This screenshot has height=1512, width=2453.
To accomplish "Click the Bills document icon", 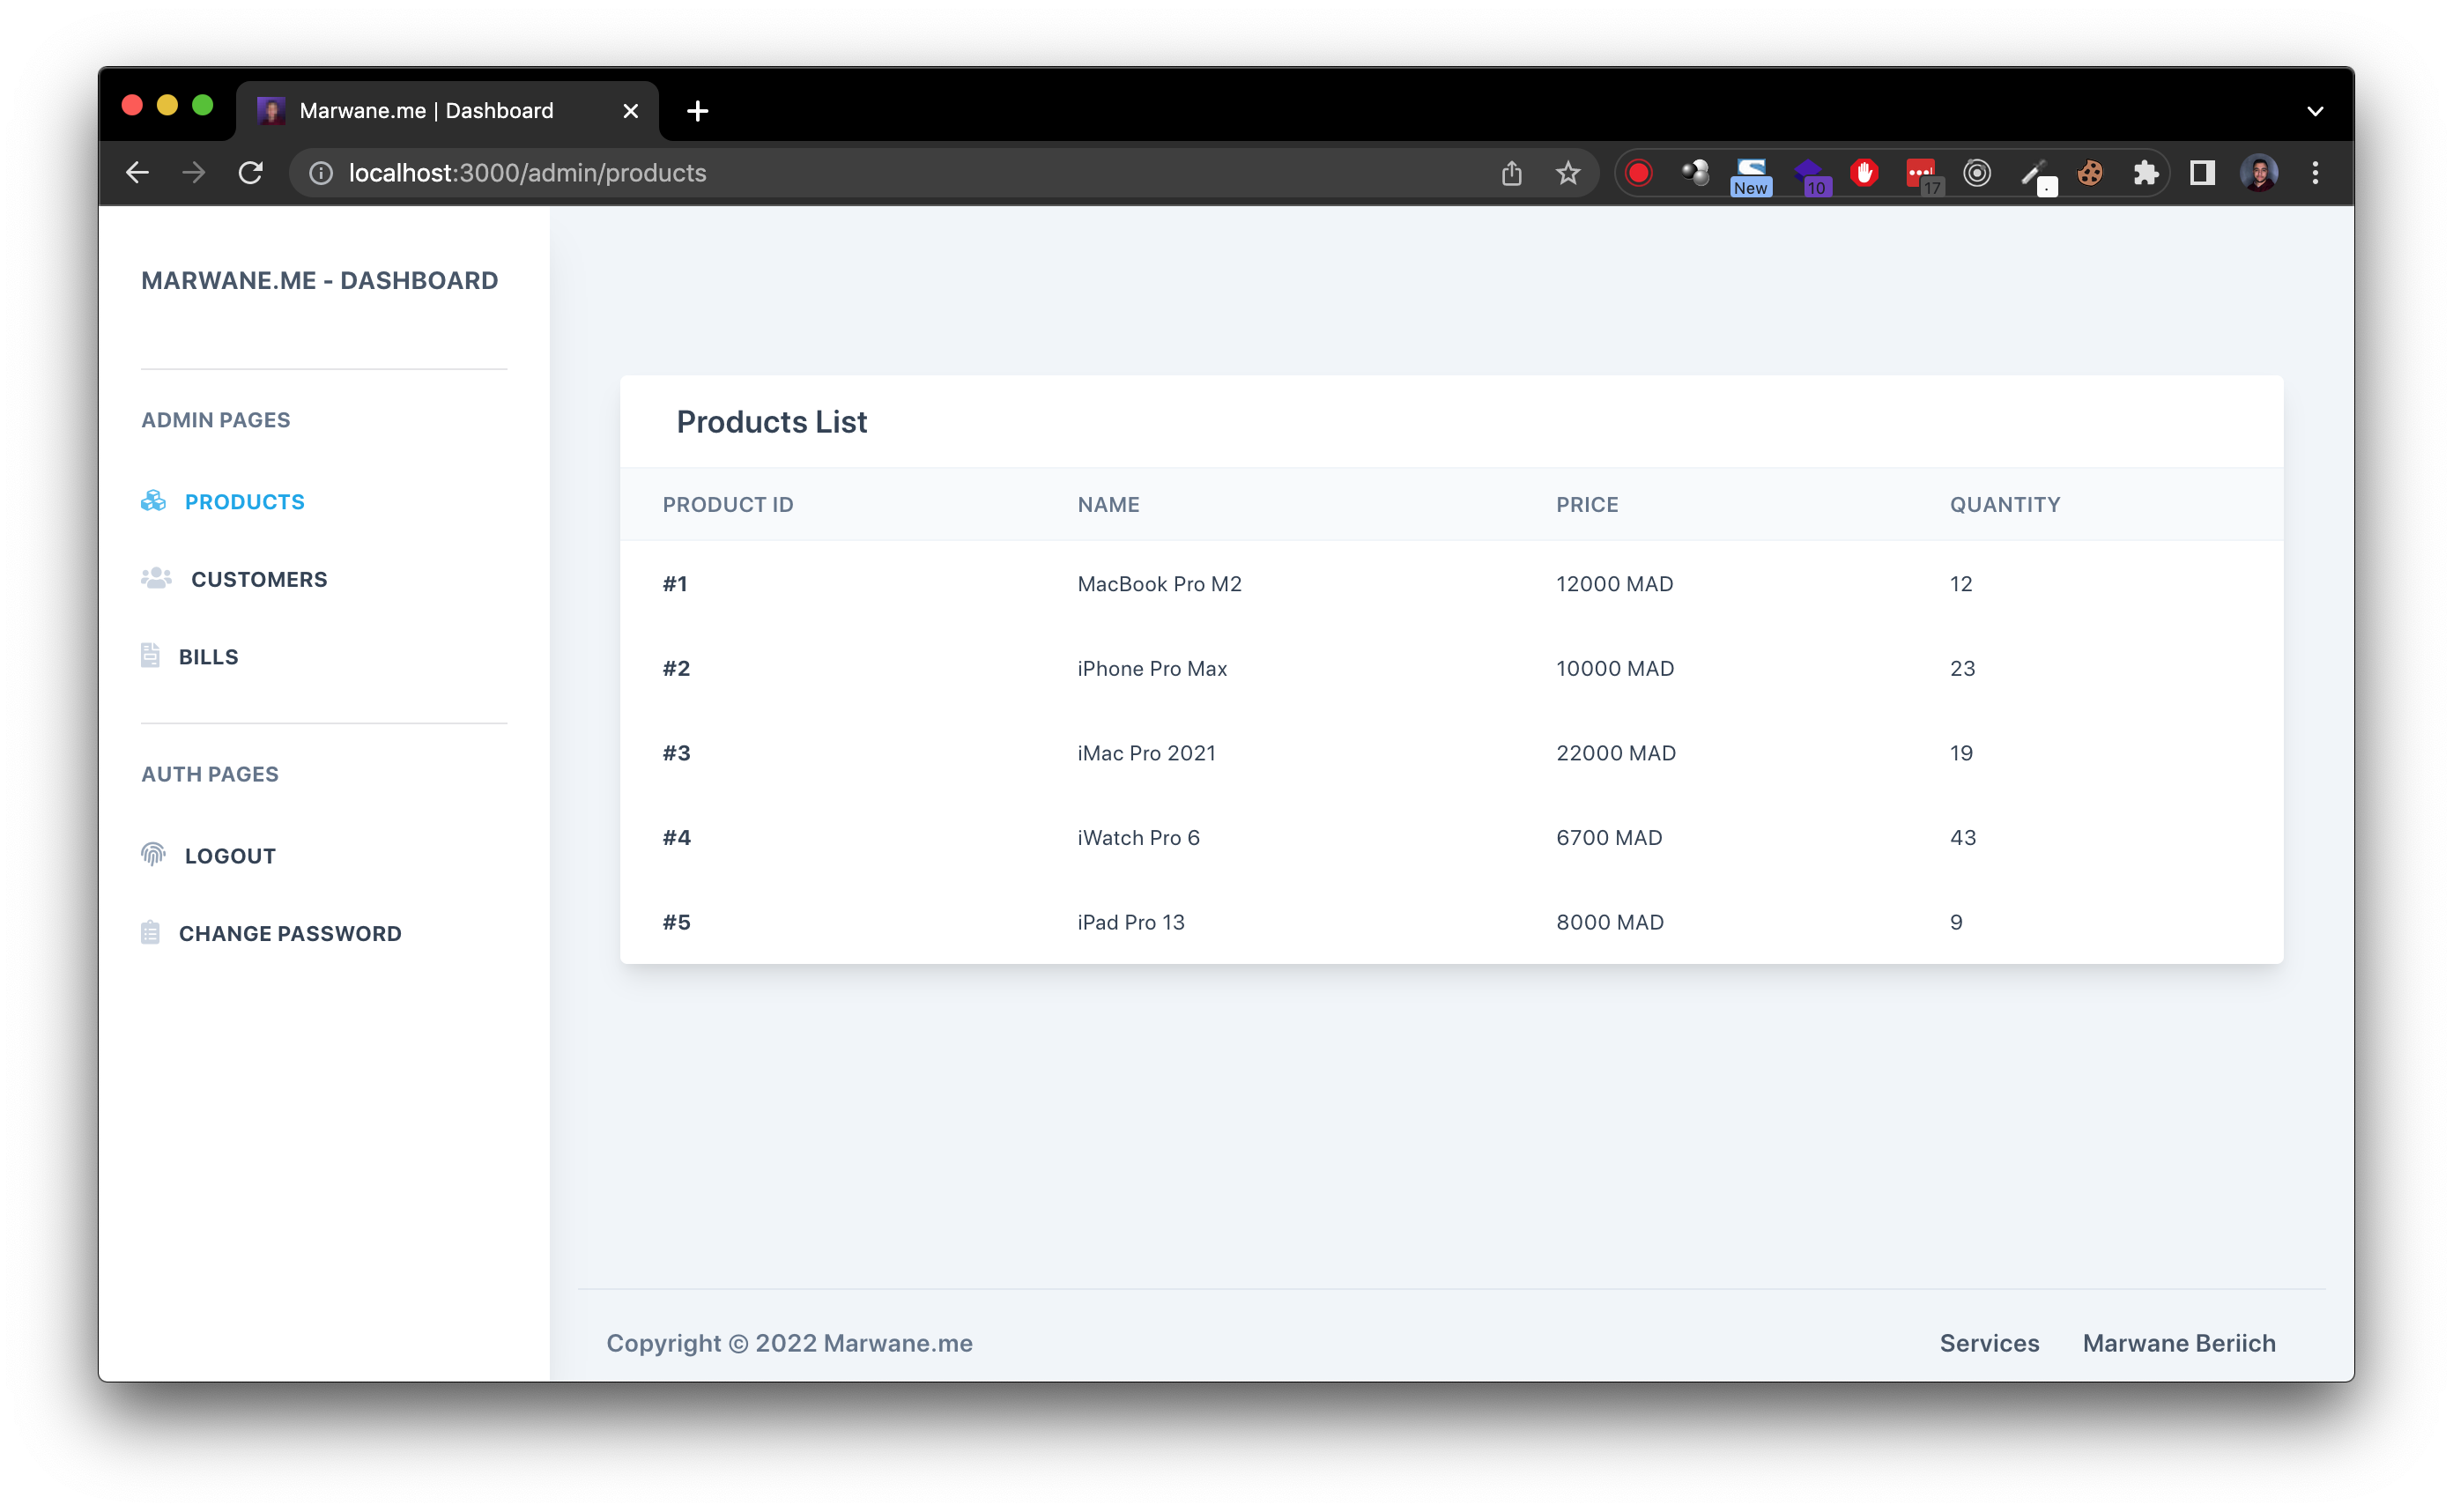I will pyautogui.click(x=150, y=656).
